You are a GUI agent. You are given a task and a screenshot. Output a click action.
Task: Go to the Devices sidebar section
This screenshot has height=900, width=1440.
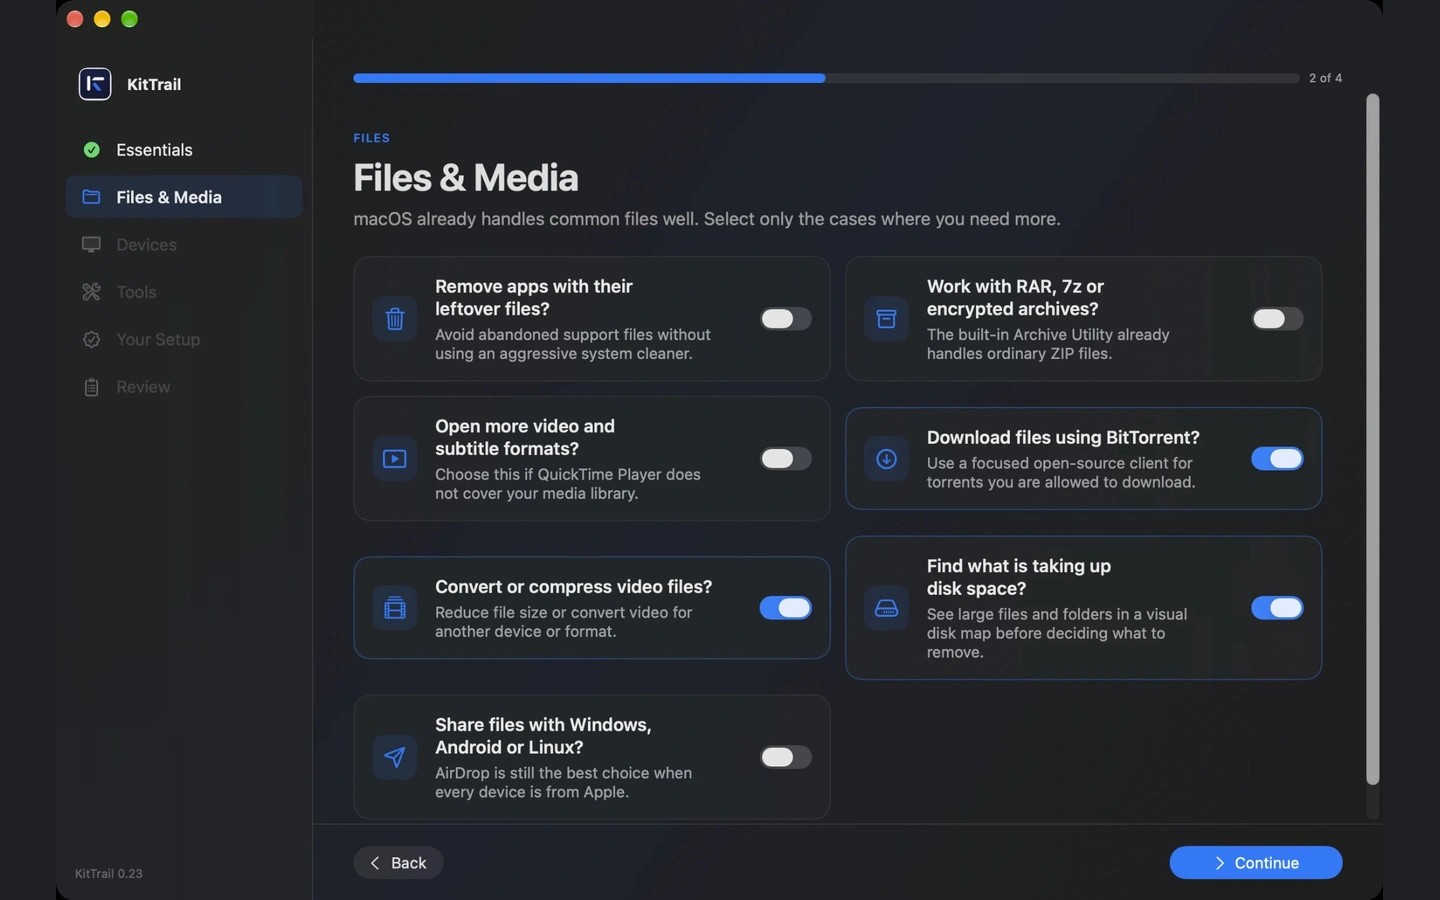point(184,245)
